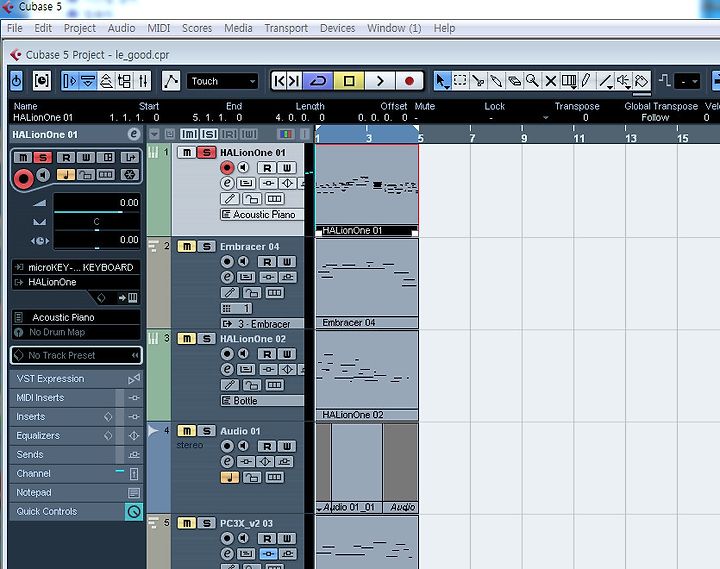Select the Draw pencil tool
The image size is (720, 569).
(586, 81)
